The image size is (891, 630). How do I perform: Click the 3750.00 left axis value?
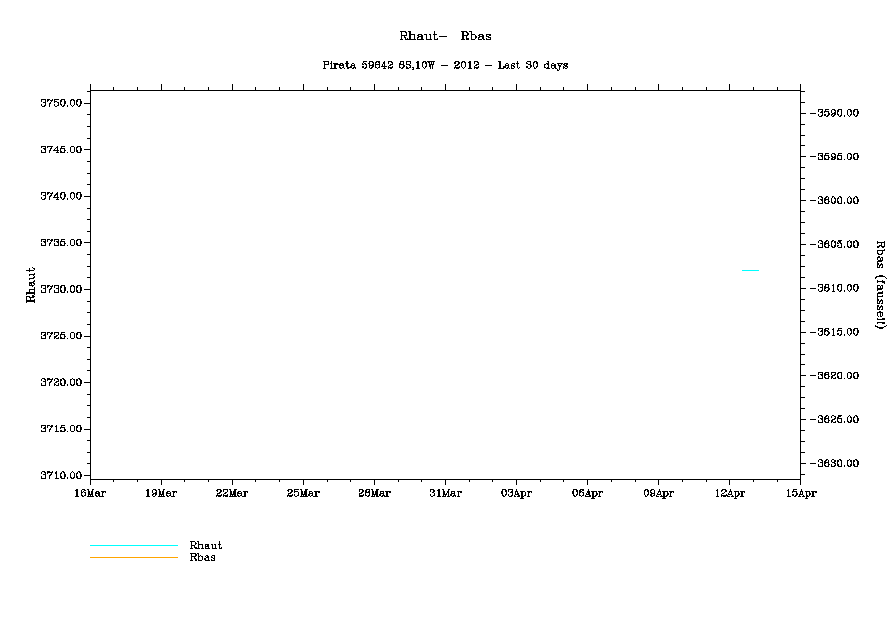coord(61,103)
